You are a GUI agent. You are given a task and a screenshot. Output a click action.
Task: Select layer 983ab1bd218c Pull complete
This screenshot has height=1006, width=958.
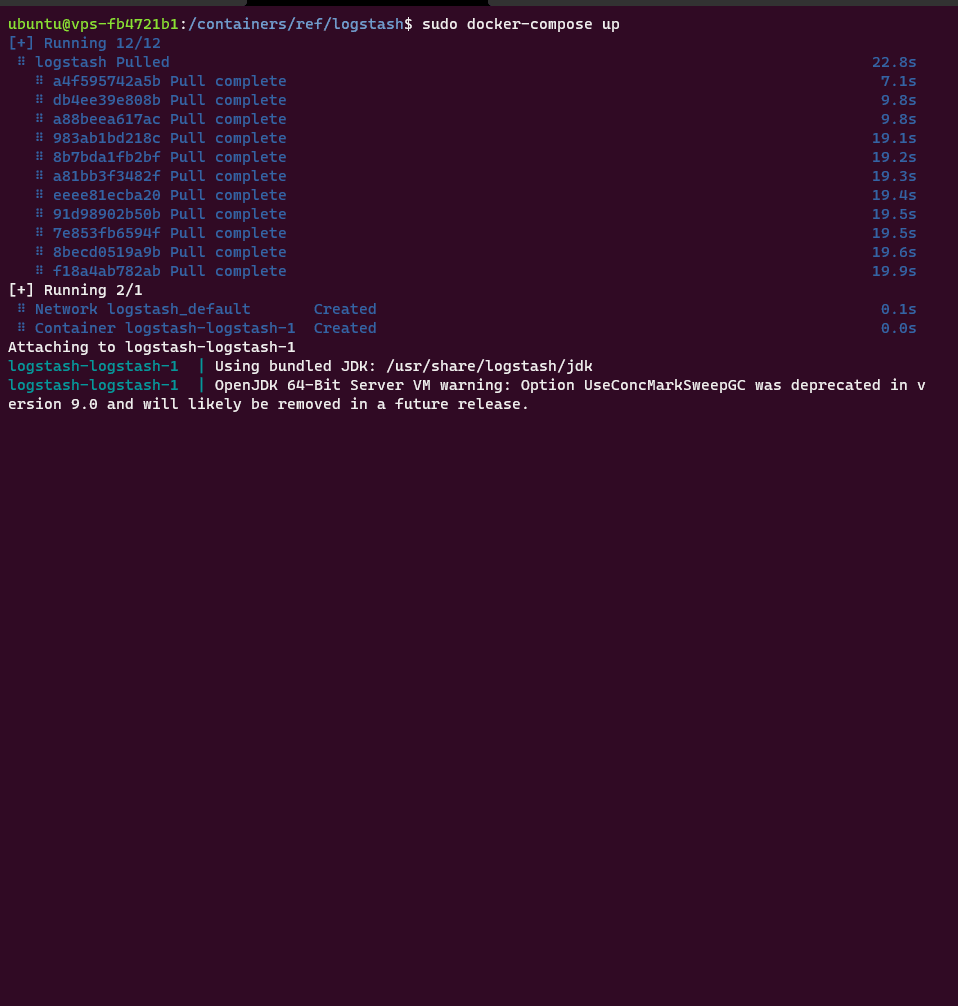(169, 138)
